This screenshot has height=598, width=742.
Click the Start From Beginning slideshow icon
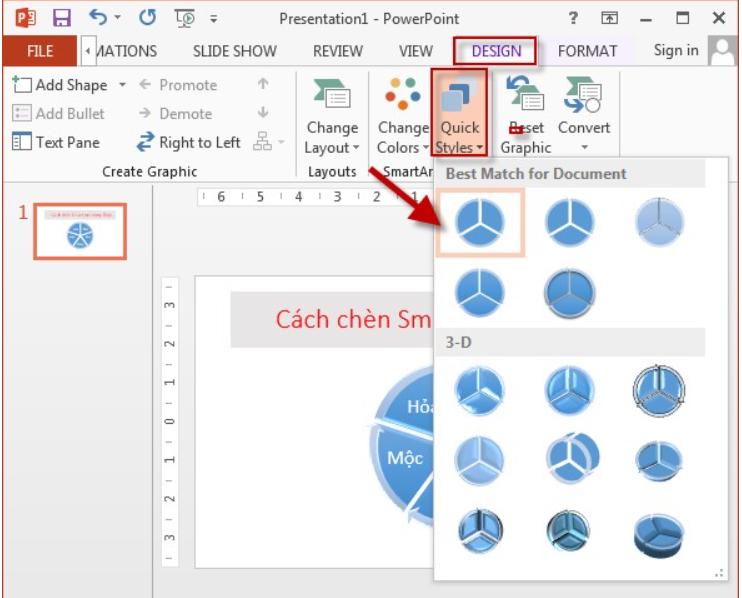coord(185,18)
